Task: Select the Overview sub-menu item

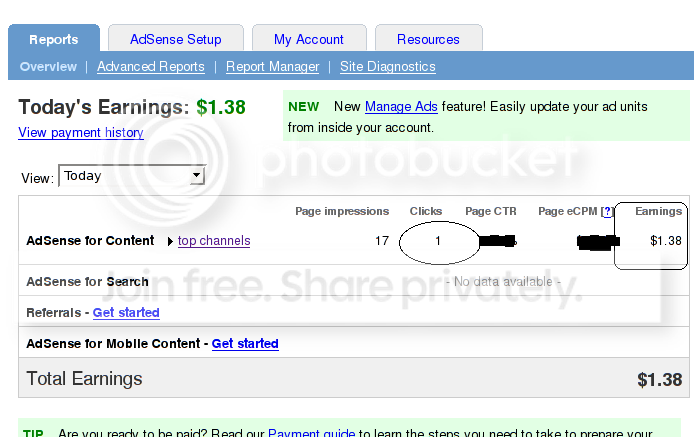Action: pyautogui.click(x=48, y=66)
